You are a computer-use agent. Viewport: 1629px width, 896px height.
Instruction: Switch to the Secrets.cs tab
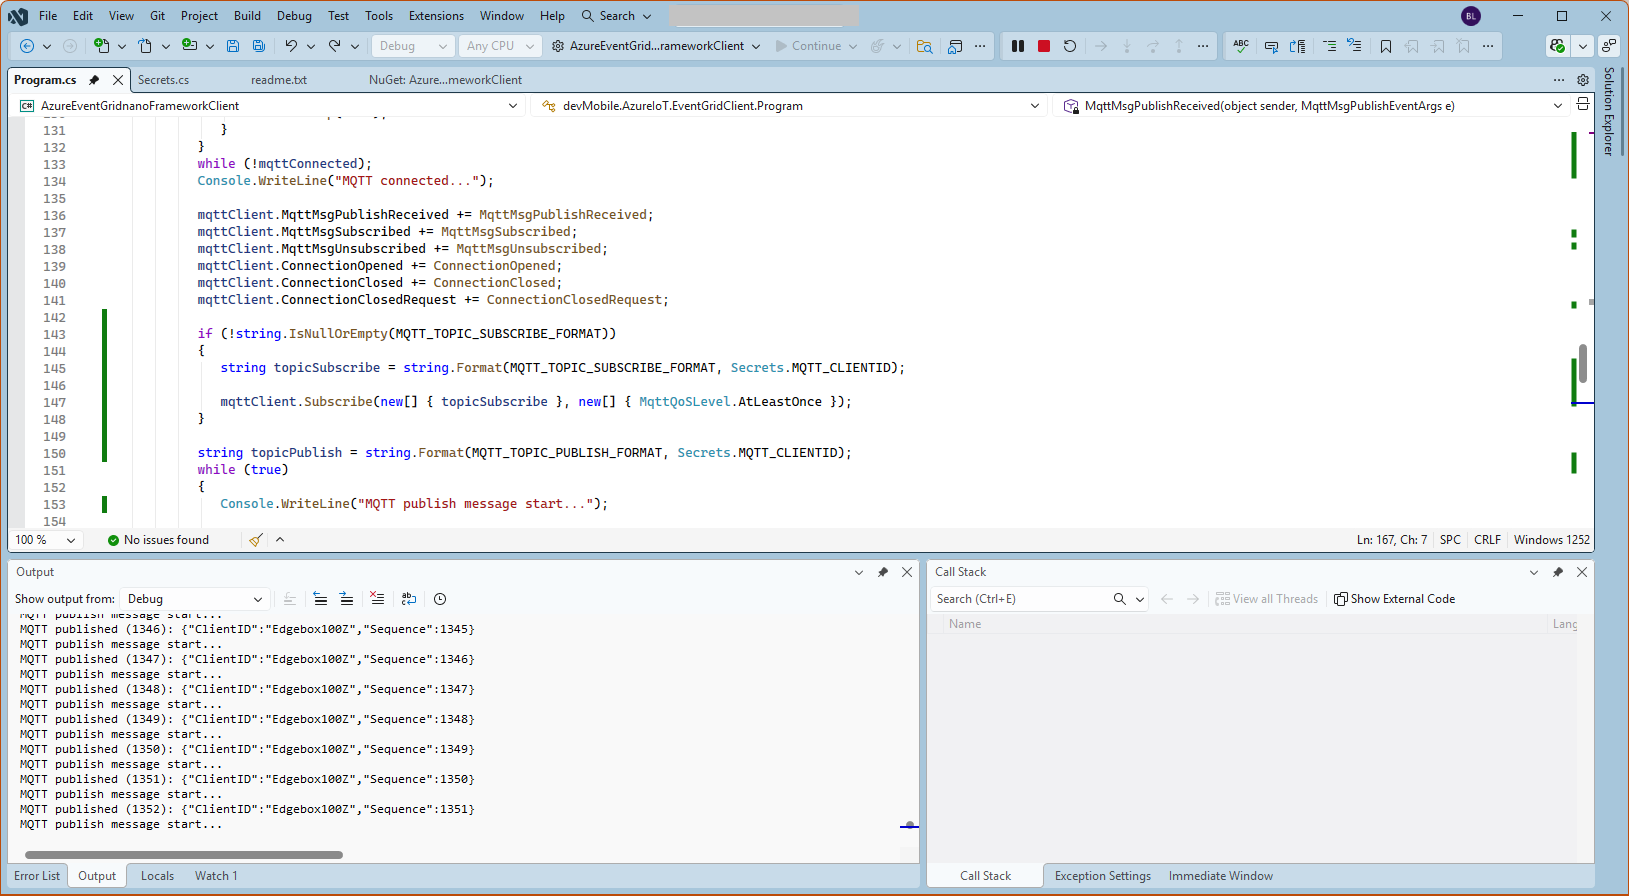[x=163, y=80]
